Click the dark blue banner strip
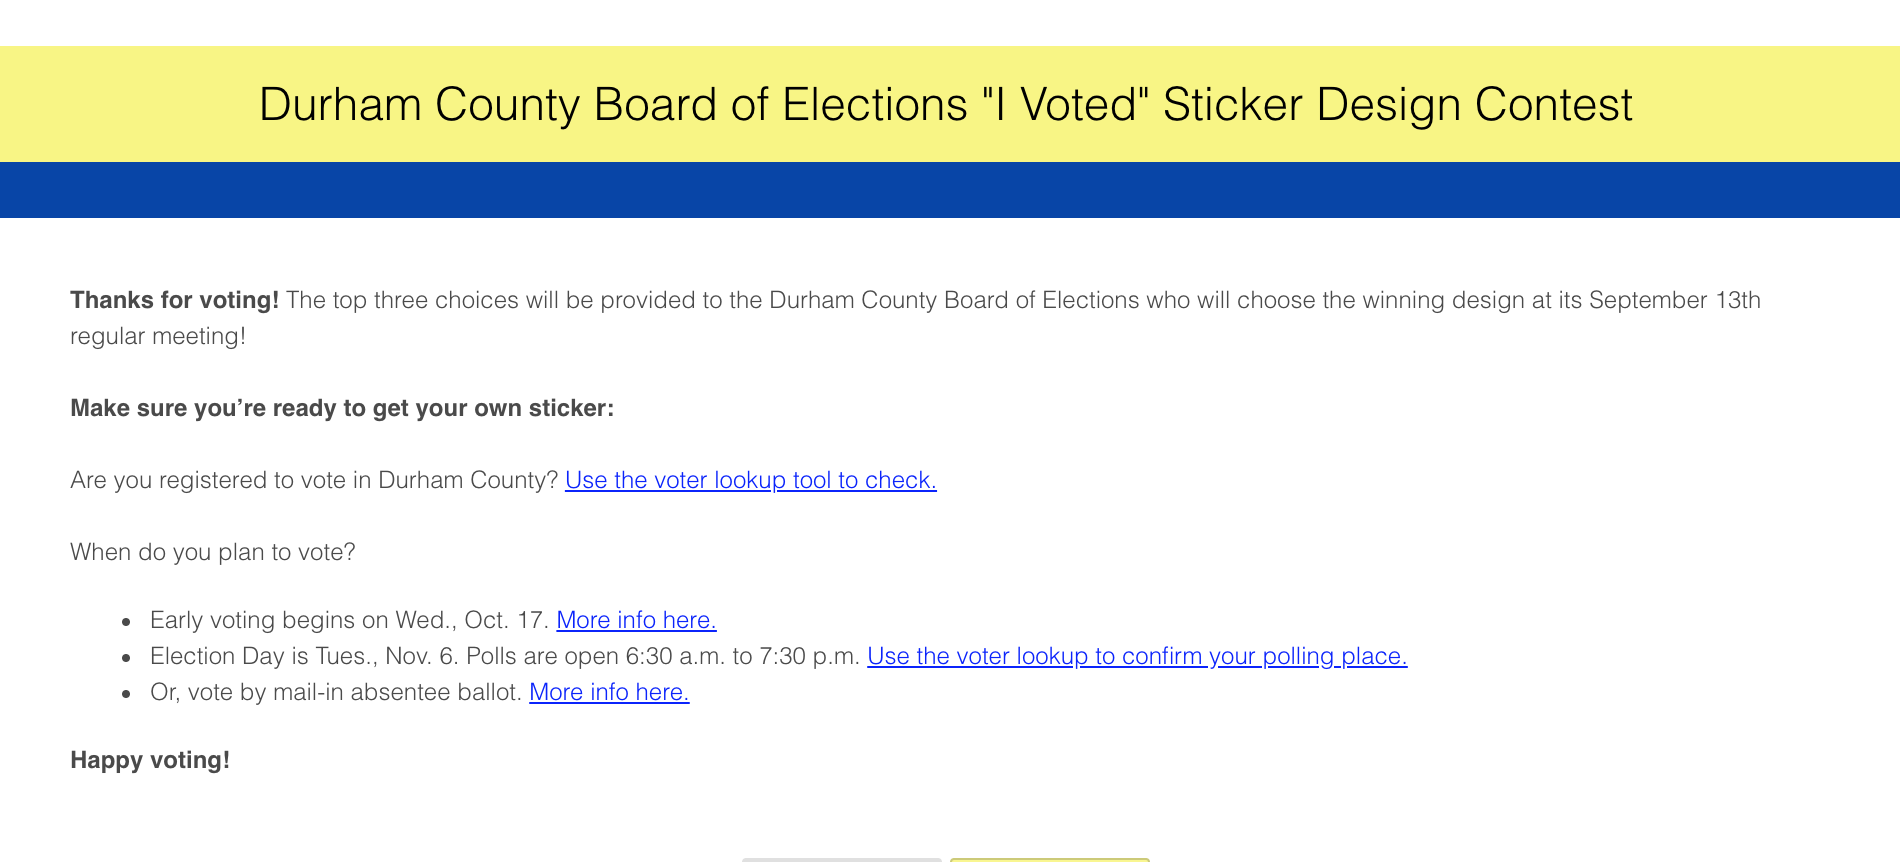 950,190
